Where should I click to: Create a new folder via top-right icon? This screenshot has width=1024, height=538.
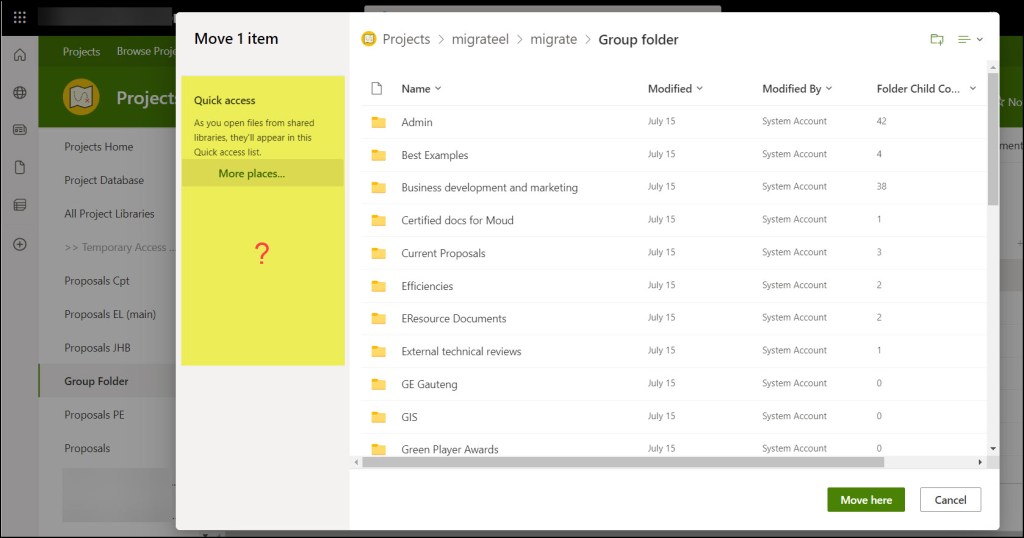coord(936,39)
